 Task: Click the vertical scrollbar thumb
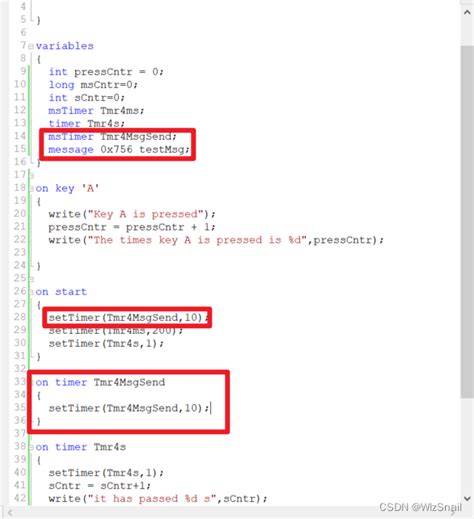coord(467,222)
